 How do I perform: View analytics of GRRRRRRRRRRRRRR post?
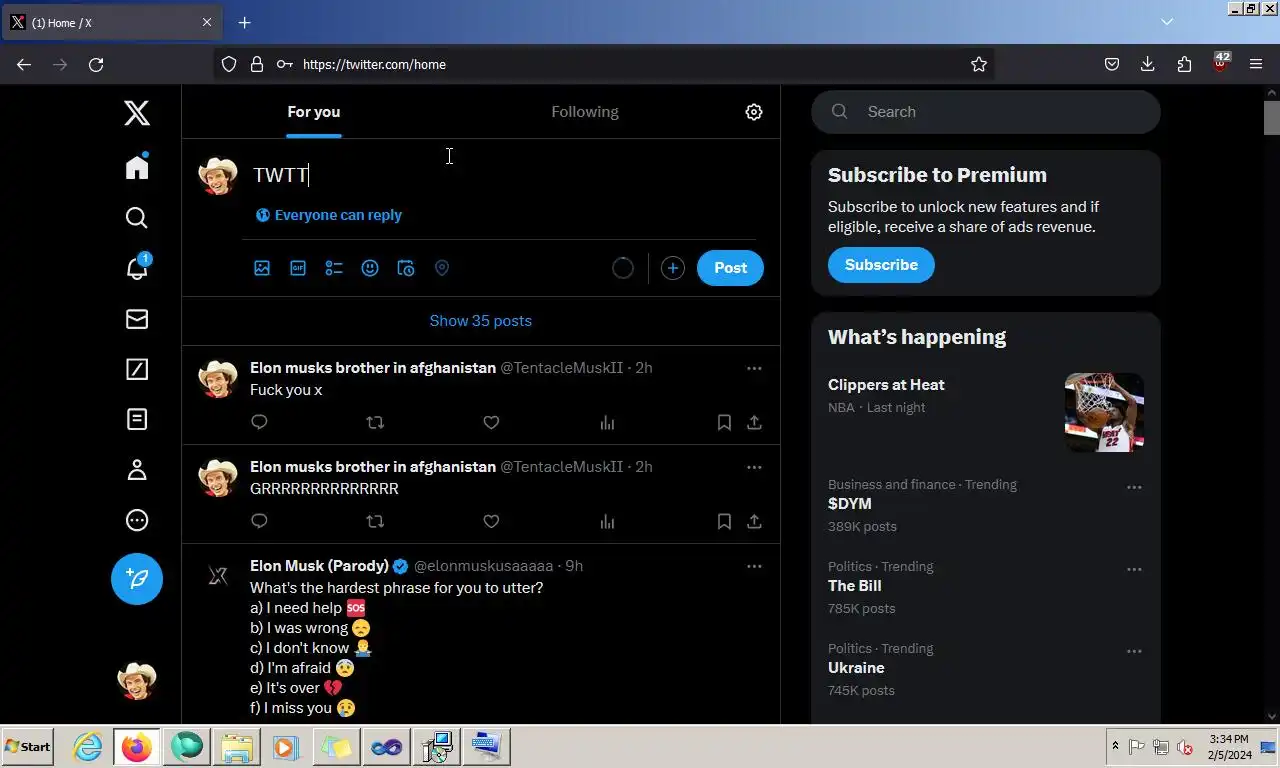click(x=607, y=521)
